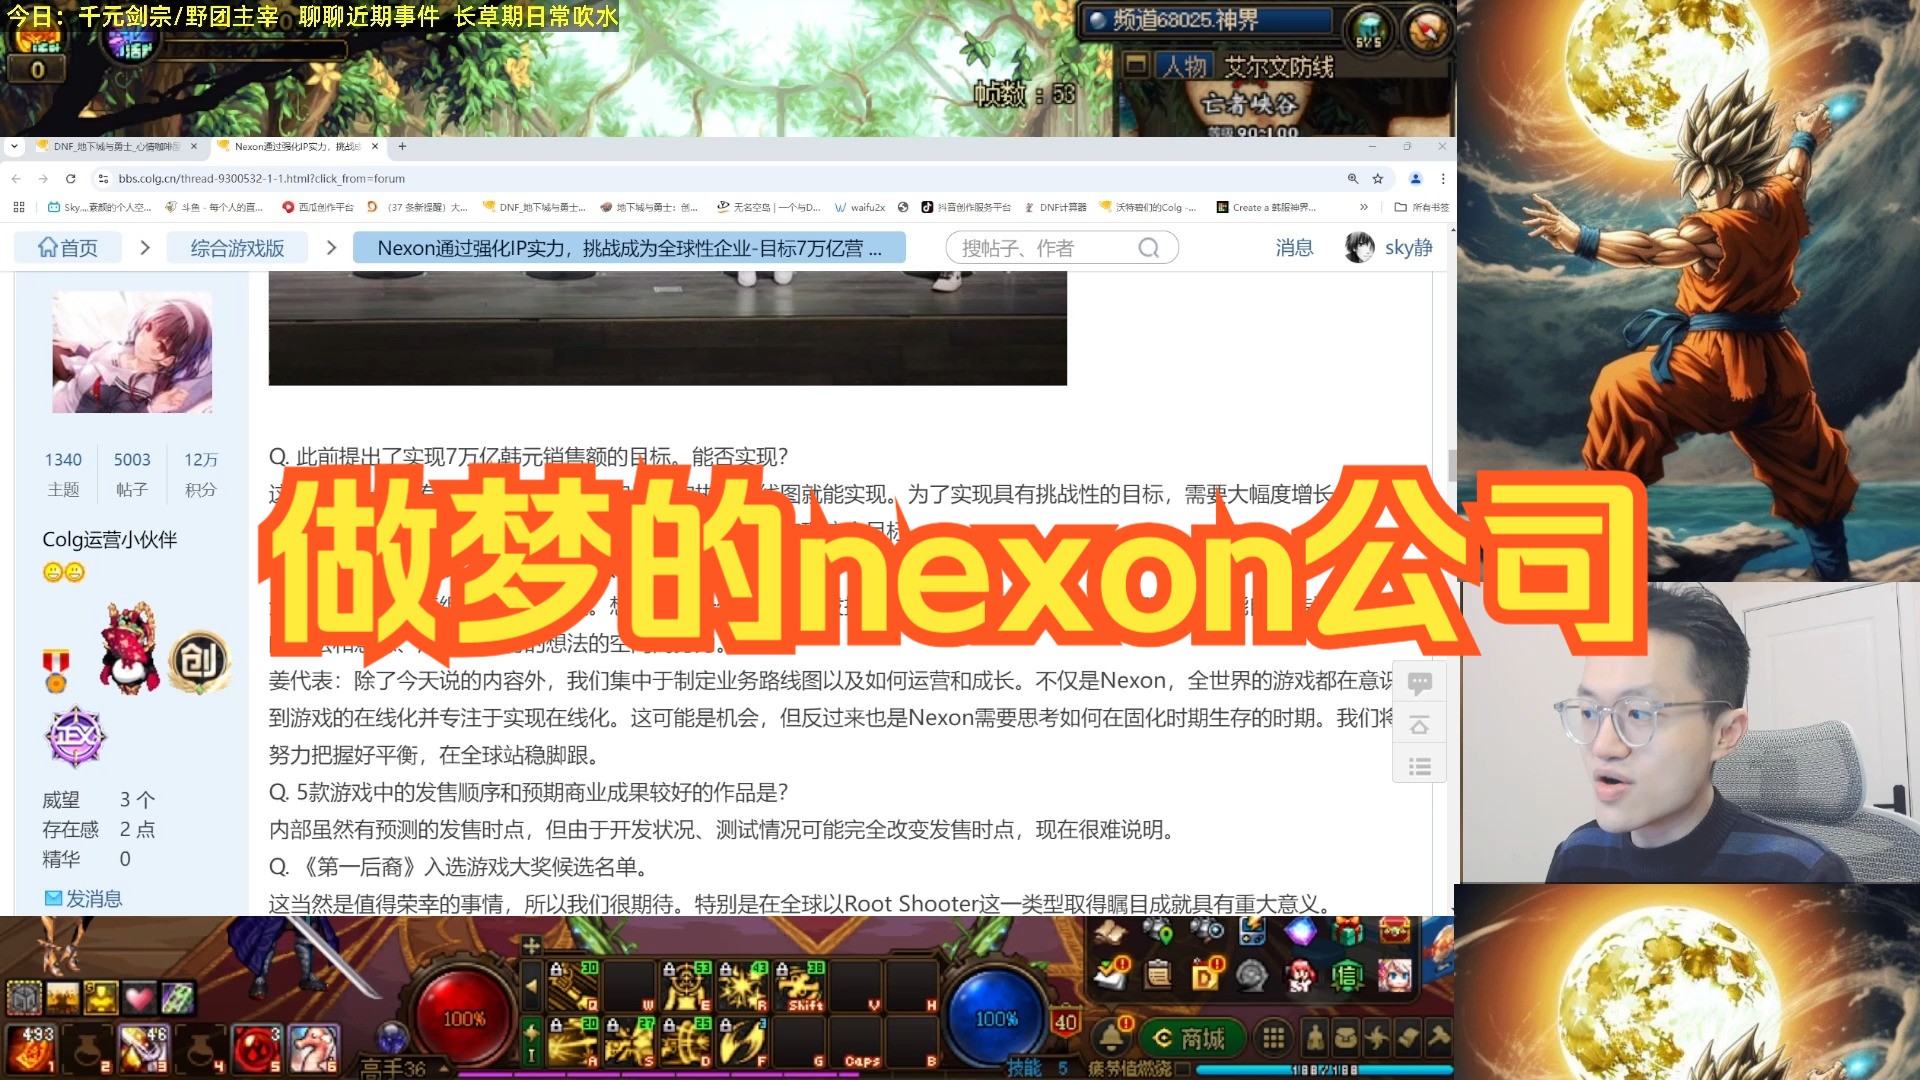Viewport: 1920px width, 1080px height.
Task: Activate the skill in slot S
Action: pyautogui.click(x=630, y=1042)
